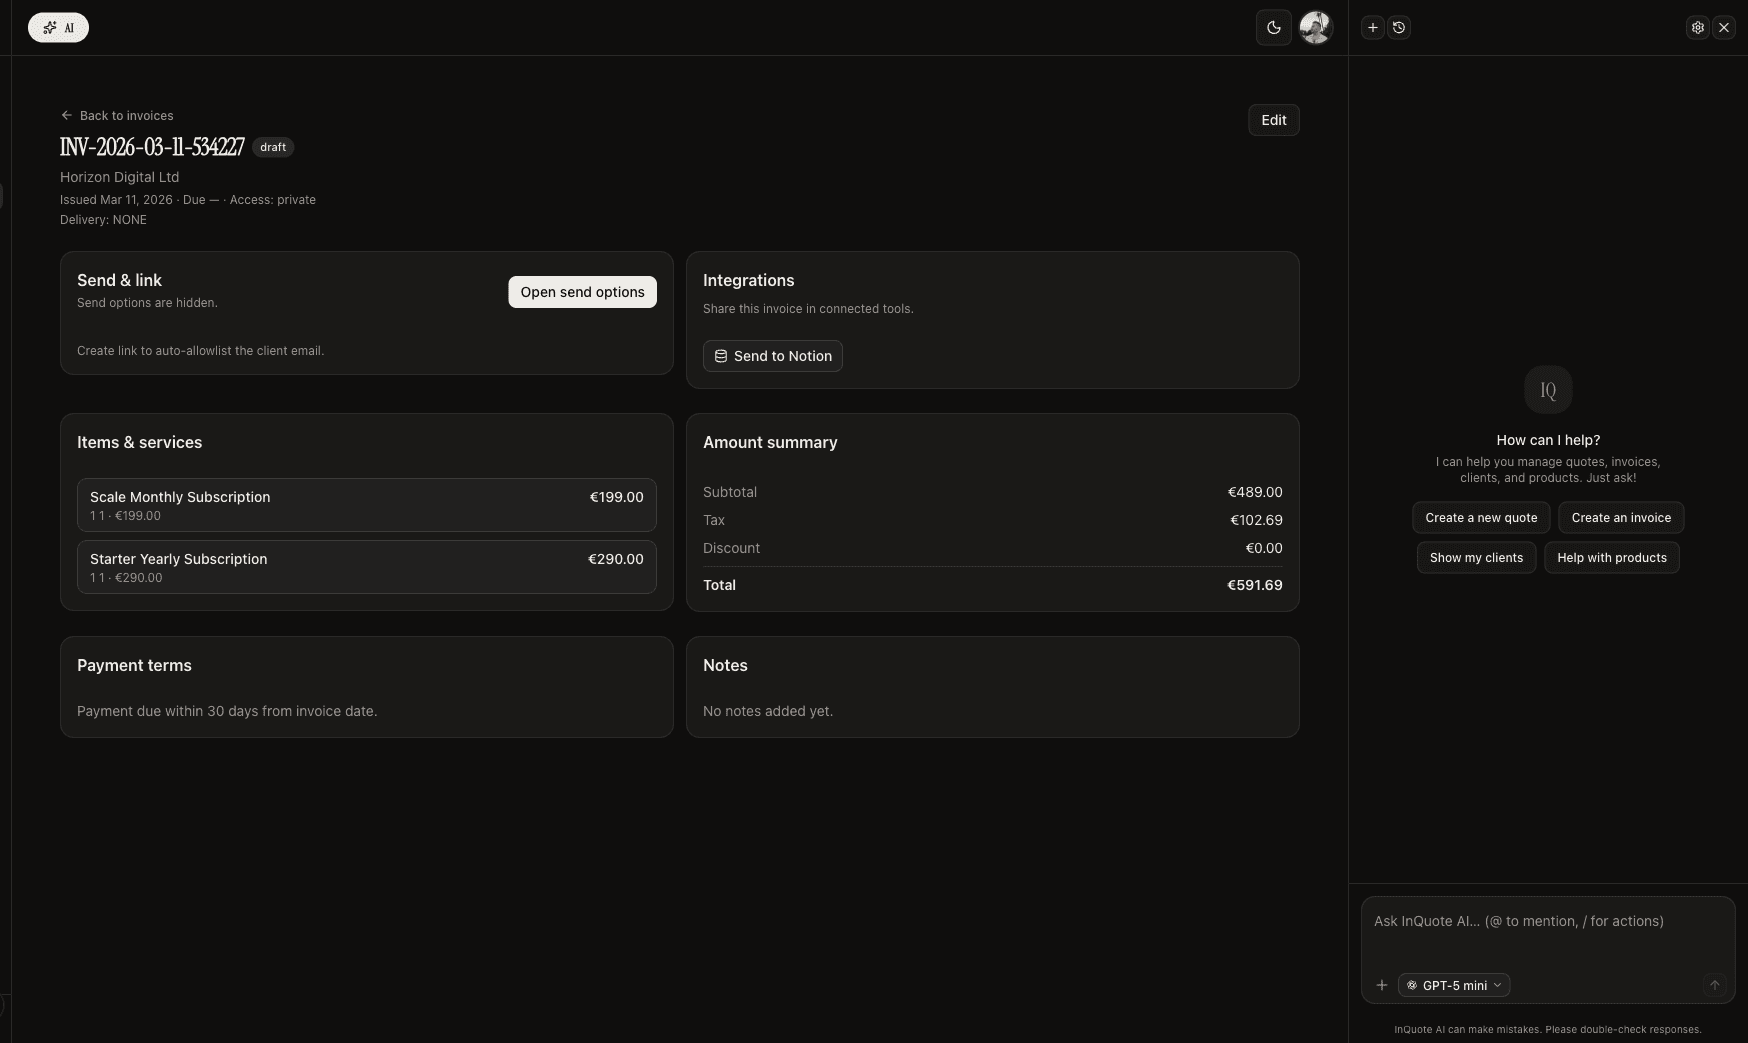Select the Starter Yearly Subscription item
Image resolution: width=1748 pixels, height=1043 pixels.
[x=366, y=567]
